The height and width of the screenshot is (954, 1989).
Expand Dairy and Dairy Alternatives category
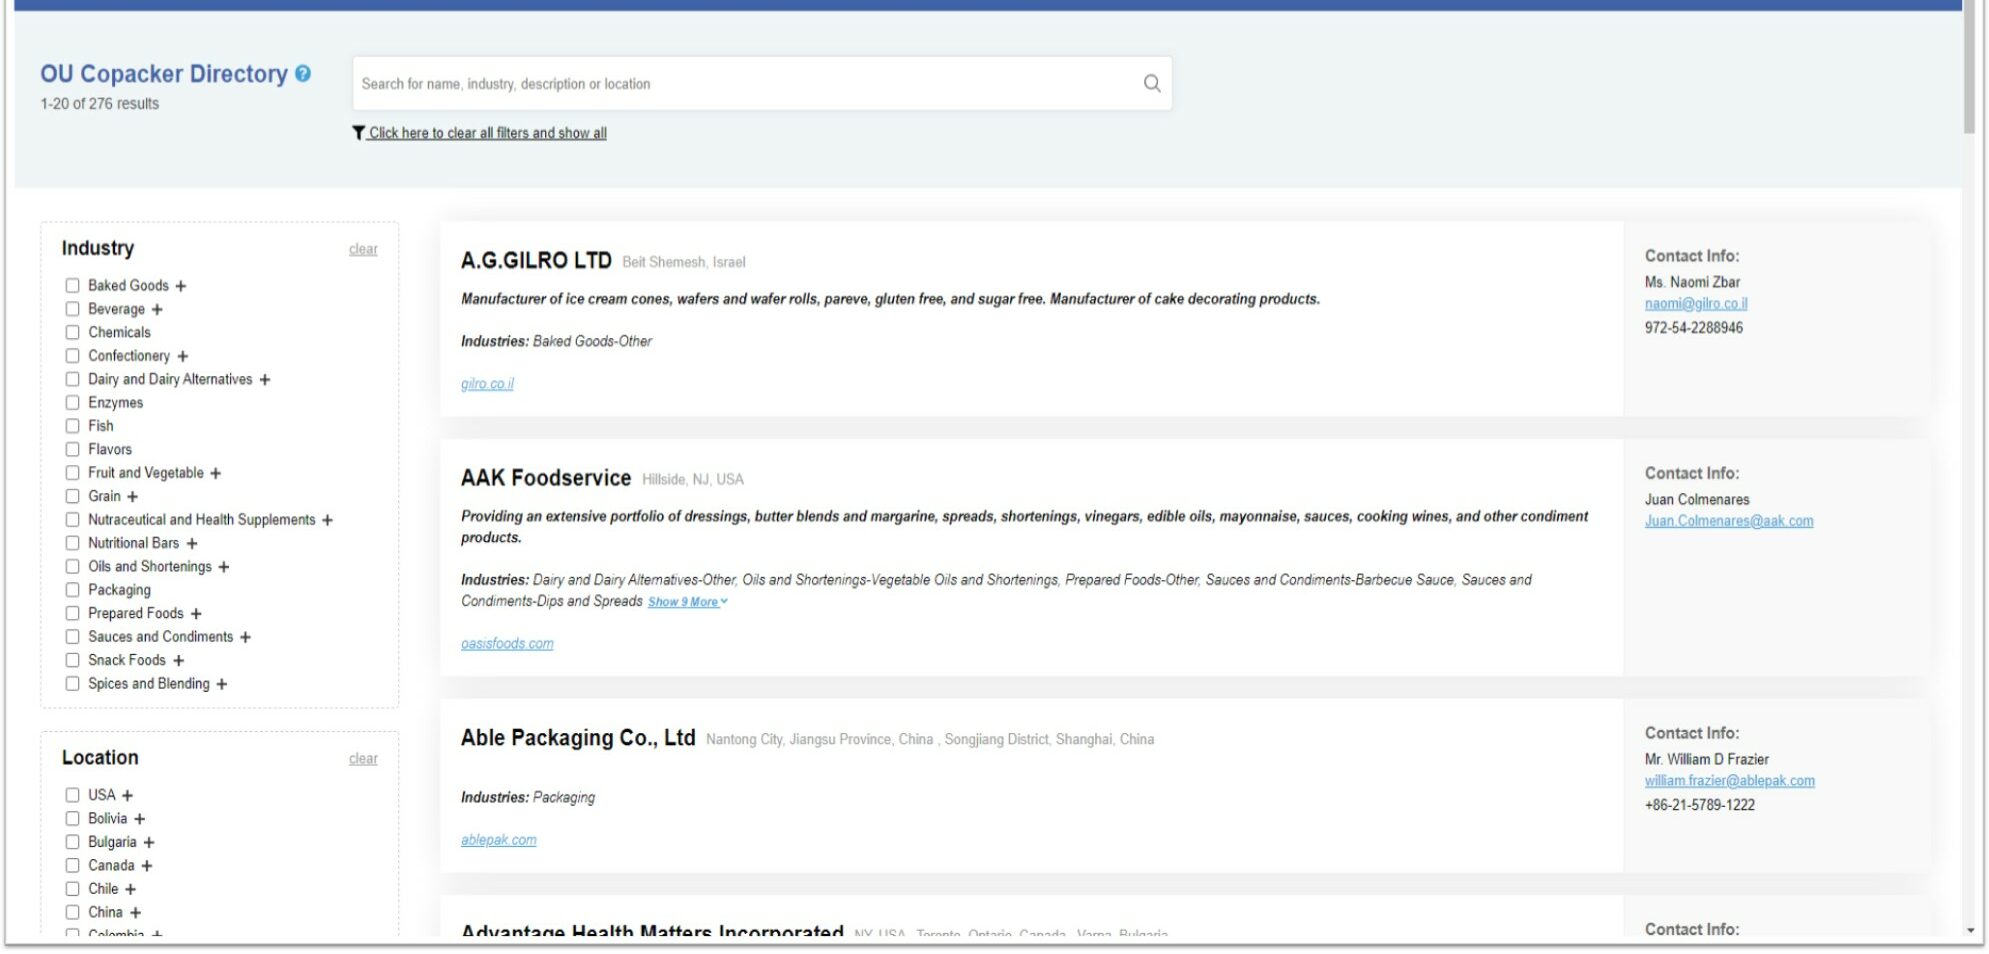coord(265,380)
